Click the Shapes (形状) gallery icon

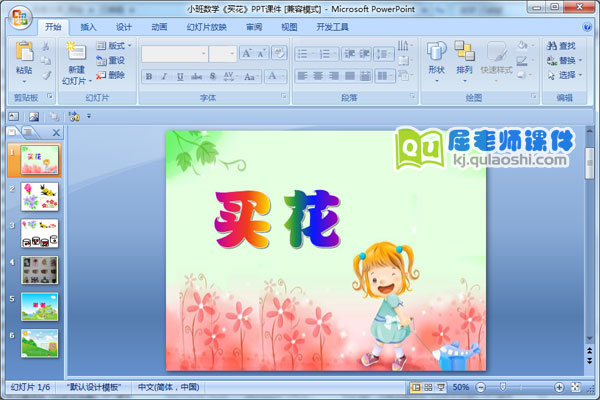[436, 51]
